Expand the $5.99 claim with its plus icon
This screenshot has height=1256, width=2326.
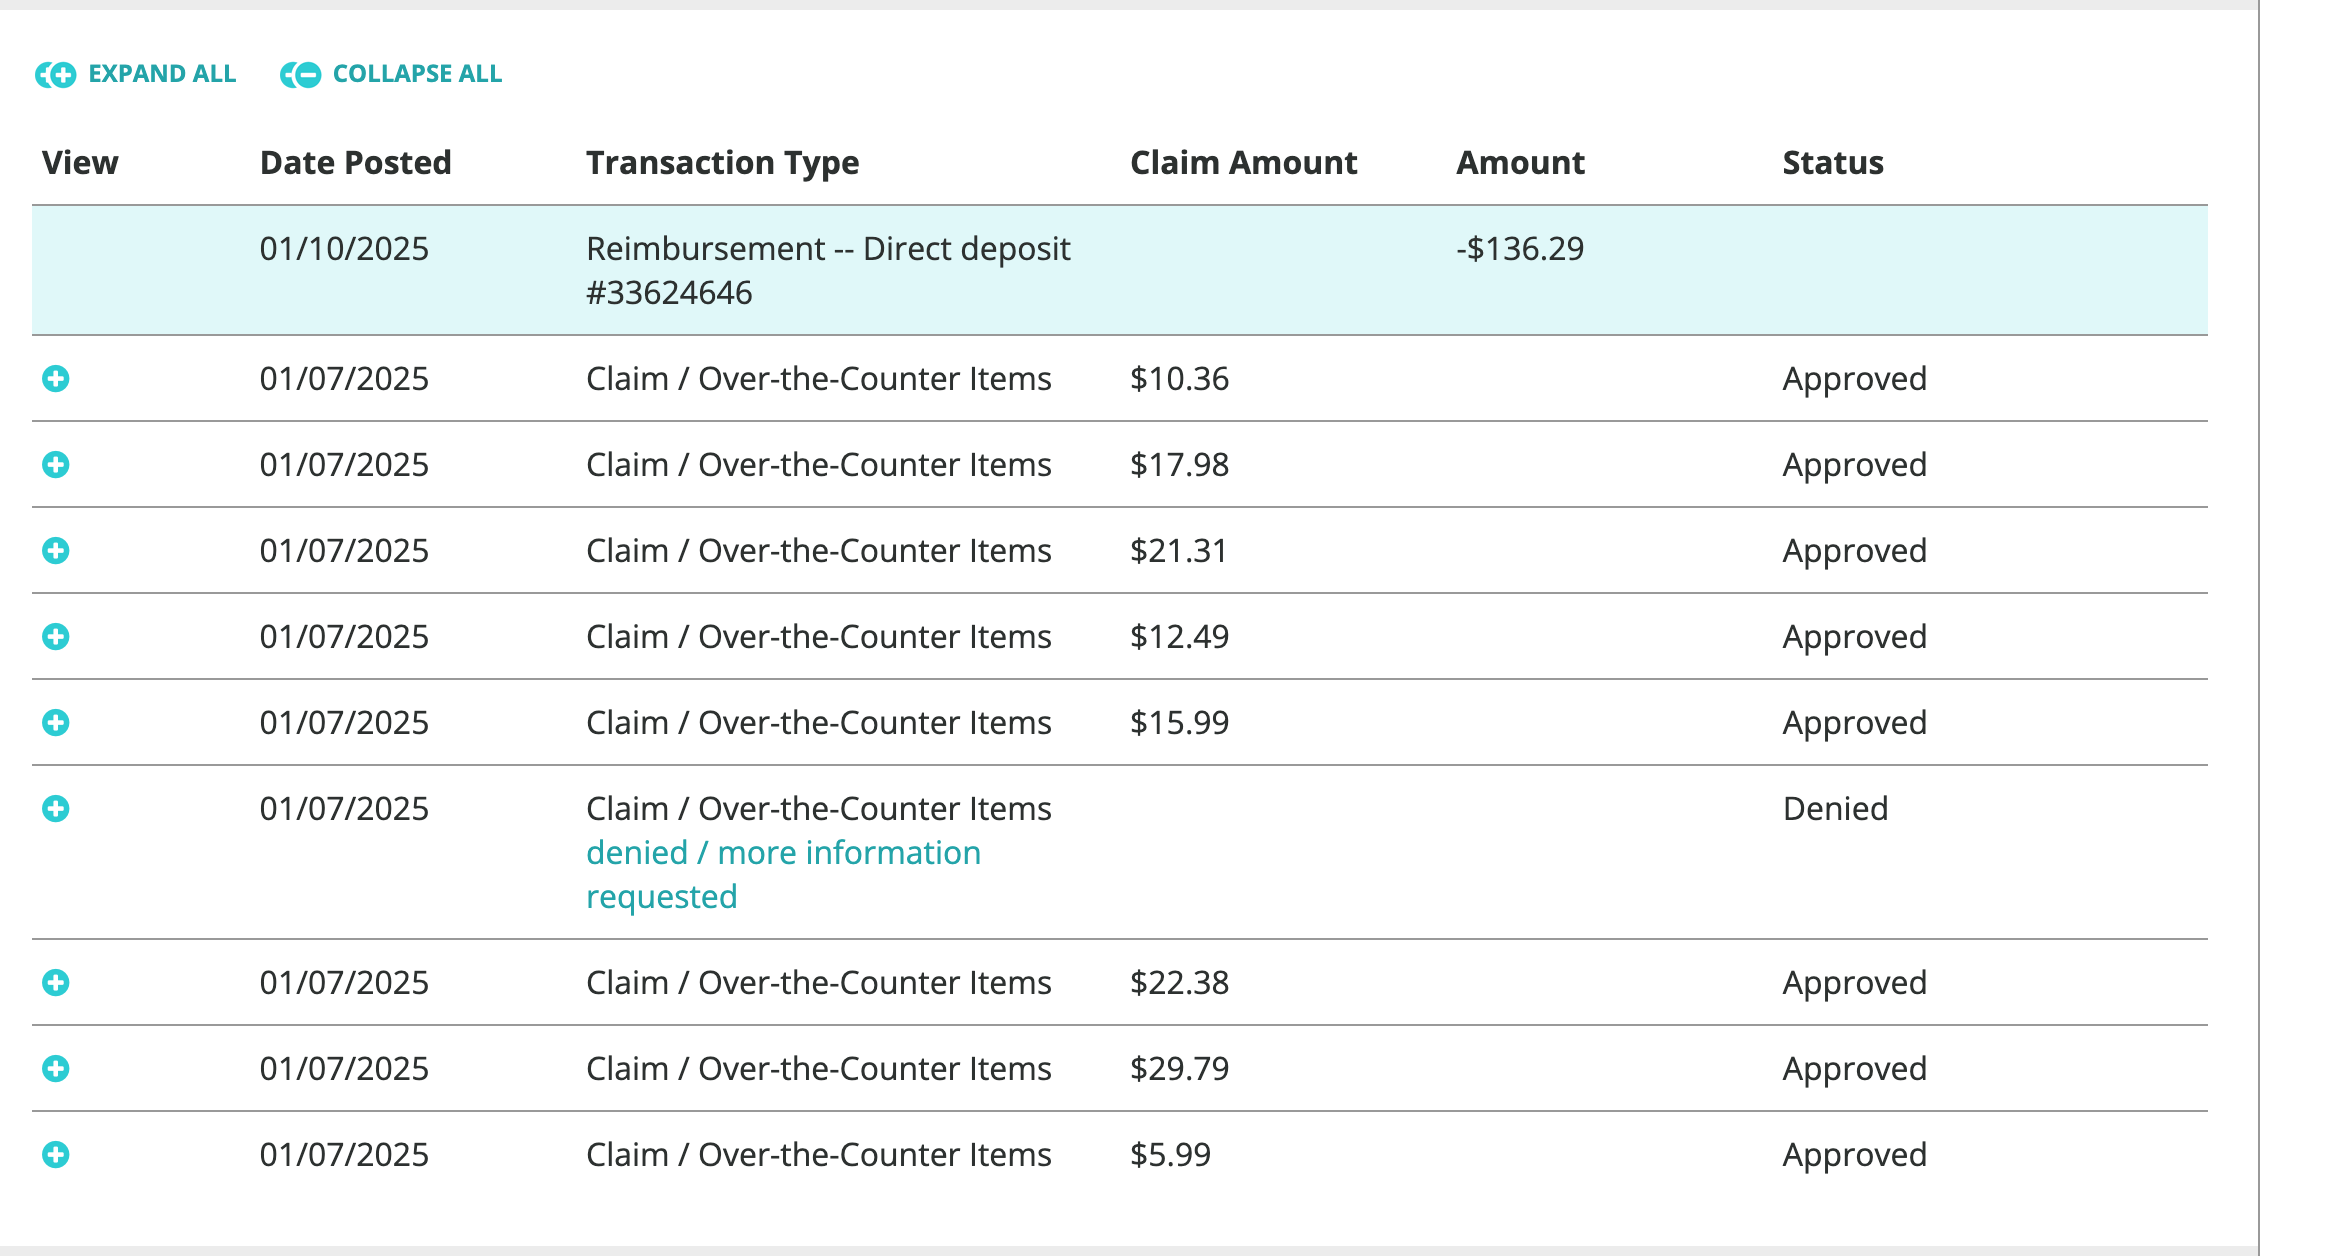click(x=57, y=1155)
